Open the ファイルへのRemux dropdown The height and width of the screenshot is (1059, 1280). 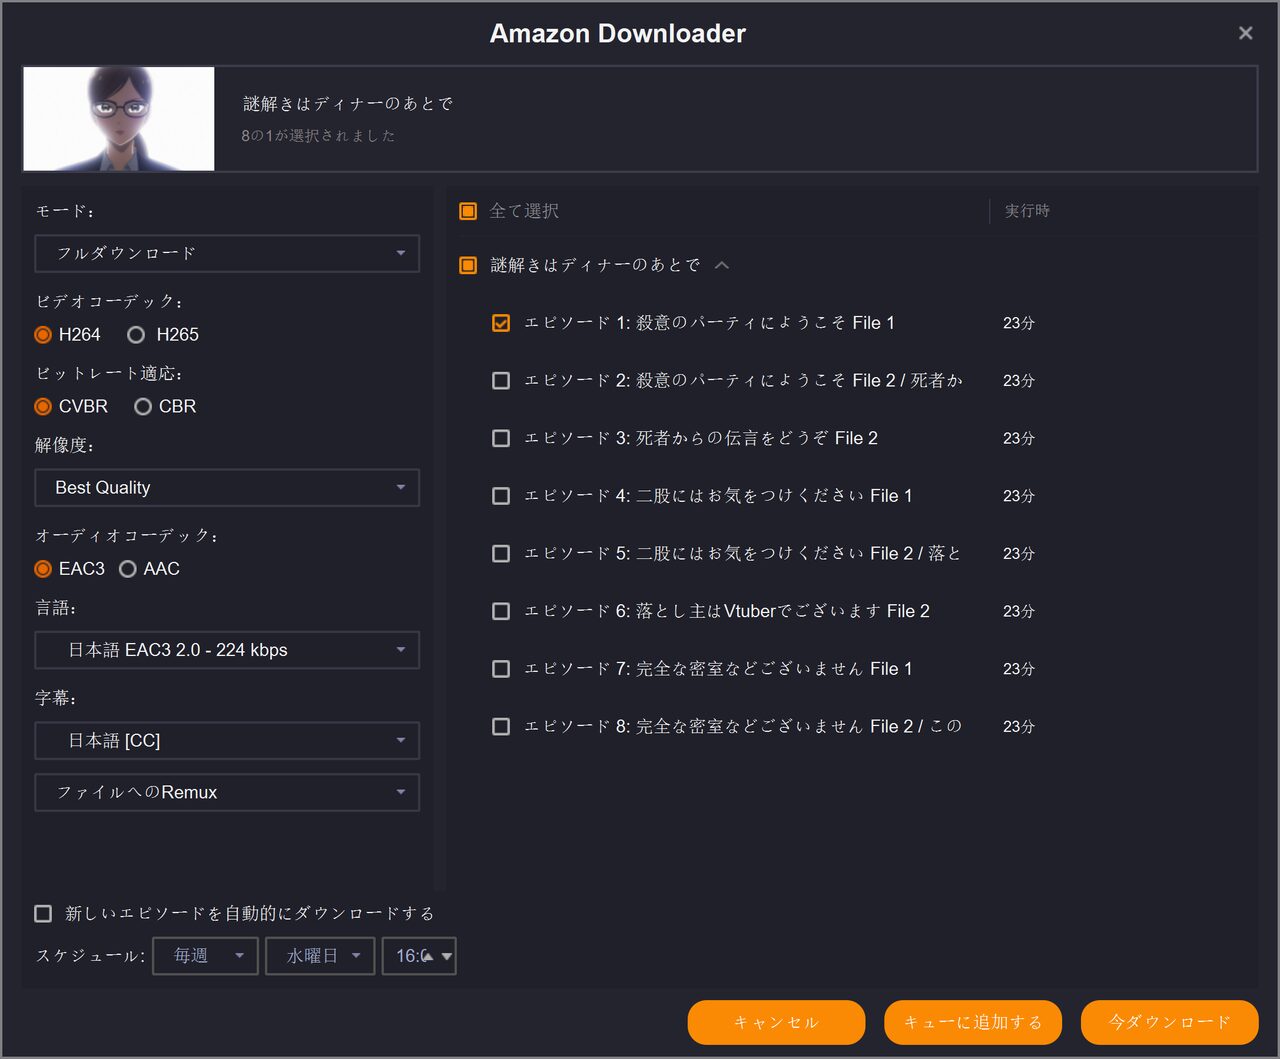pyautogui.click(x=227, y=793)
